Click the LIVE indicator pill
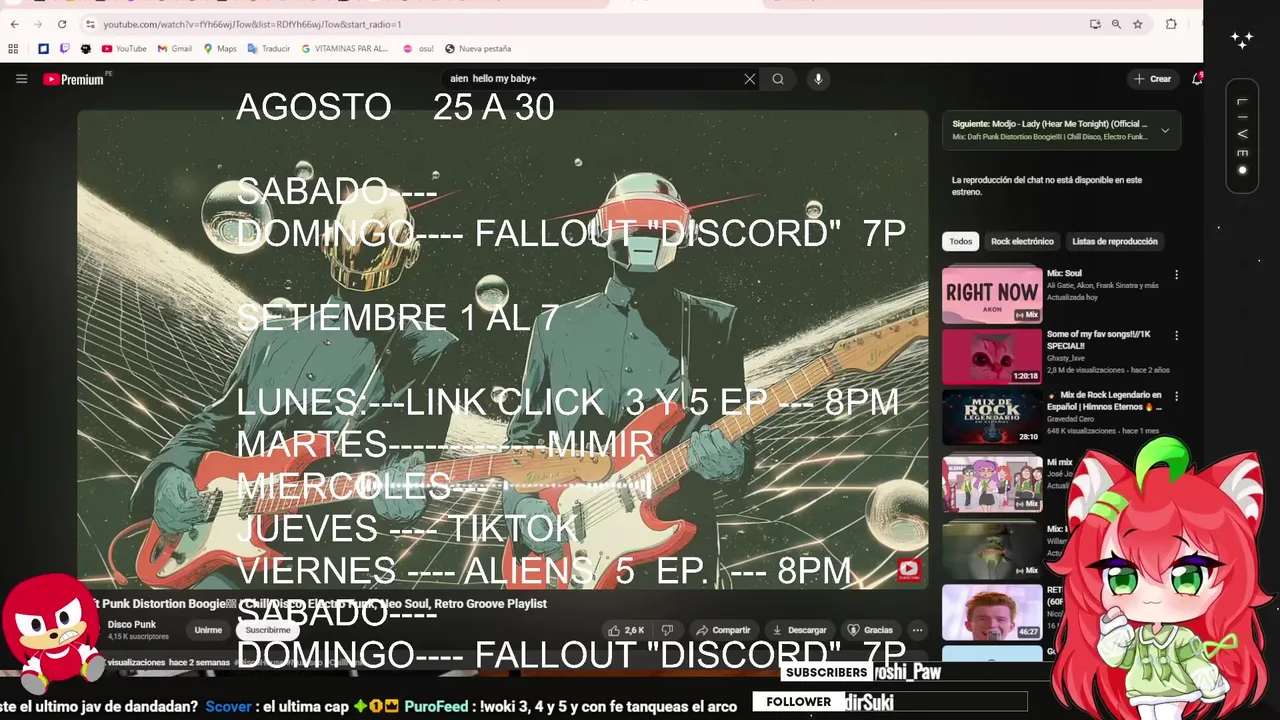 (1242, 136)
